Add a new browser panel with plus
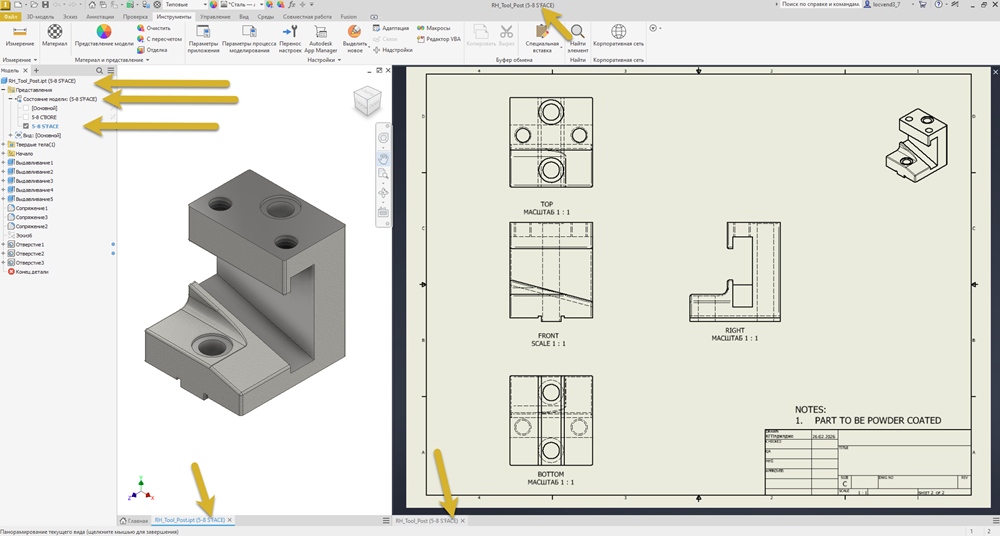The image size is (1000, 536). (x=36, y=70)
